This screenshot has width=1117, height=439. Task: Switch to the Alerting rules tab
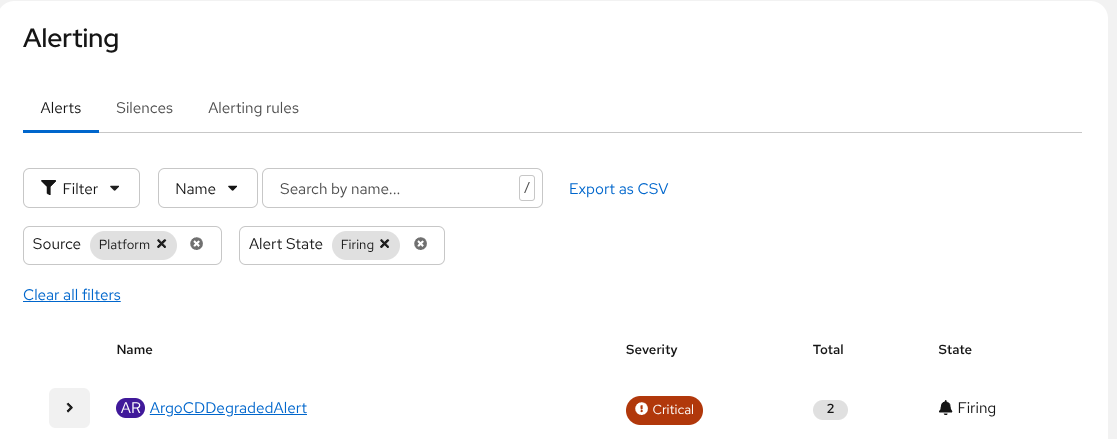click(x=253, y=108)
